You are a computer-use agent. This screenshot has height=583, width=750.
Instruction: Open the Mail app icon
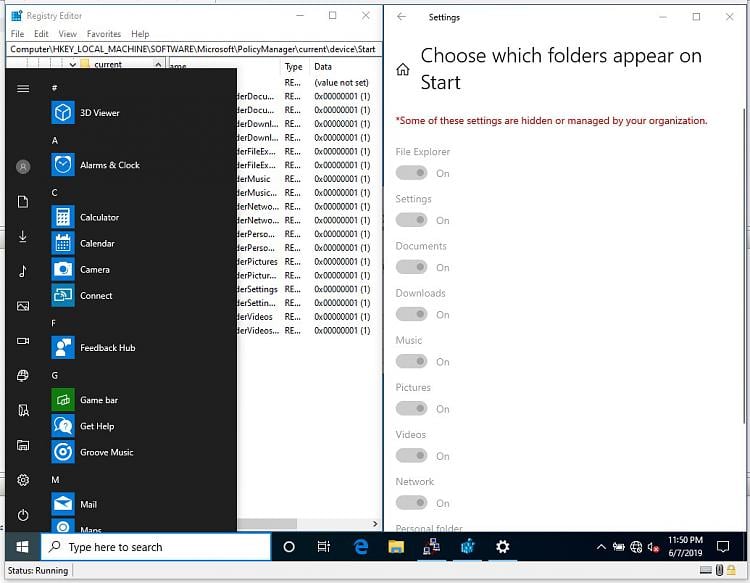[x=63, y=504]
